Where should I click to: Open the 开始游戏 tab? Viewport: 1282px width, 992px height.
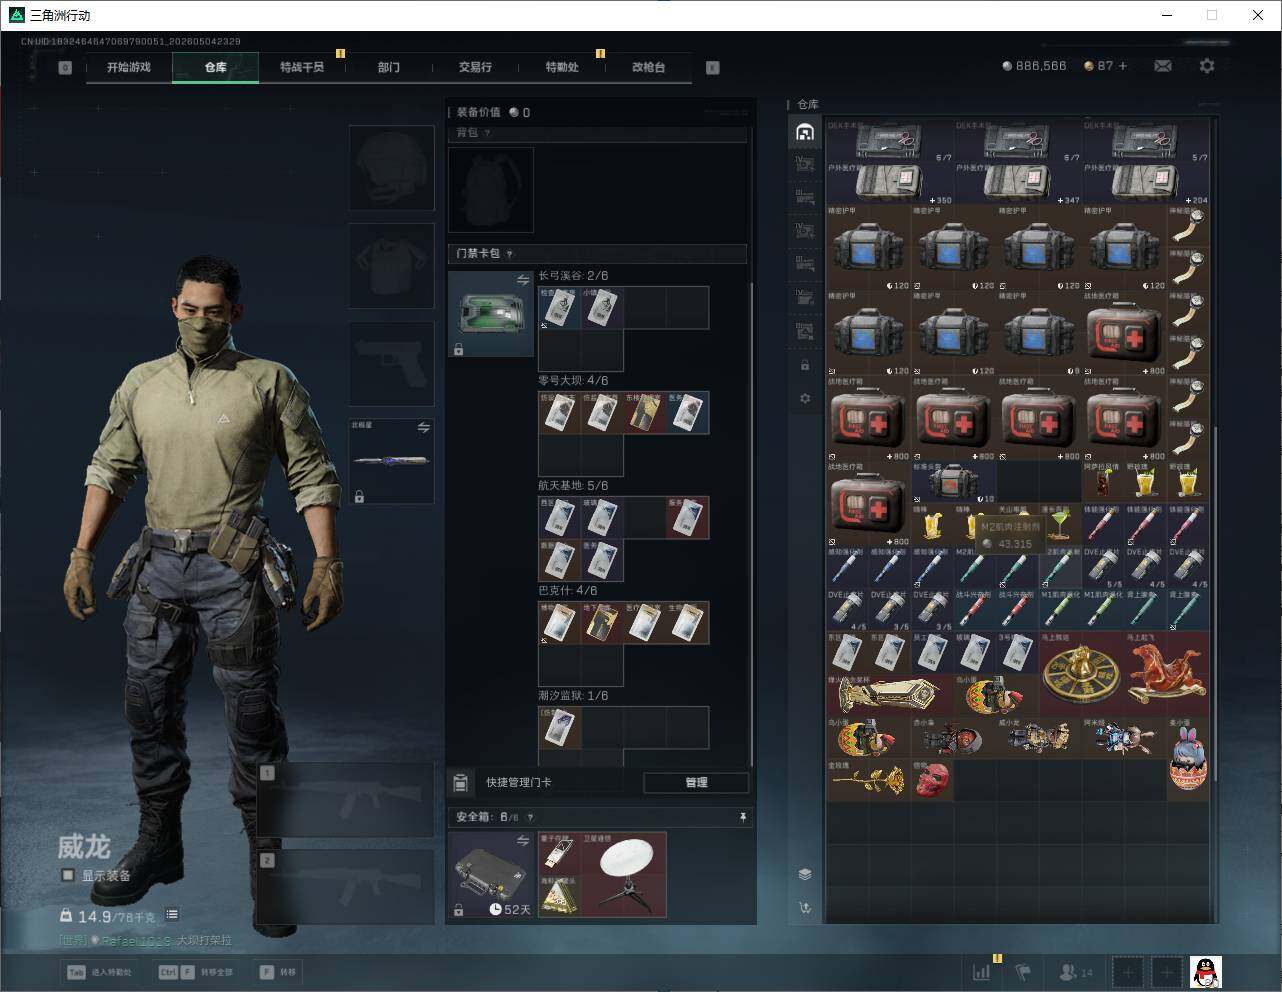point(129,67)
